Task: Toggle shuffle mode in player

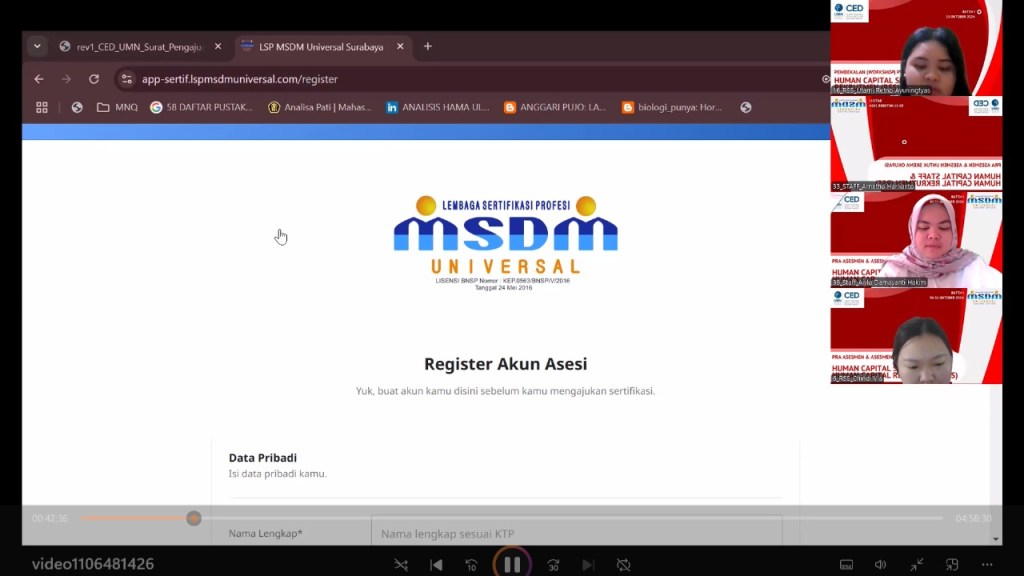Action: point(401,565)
